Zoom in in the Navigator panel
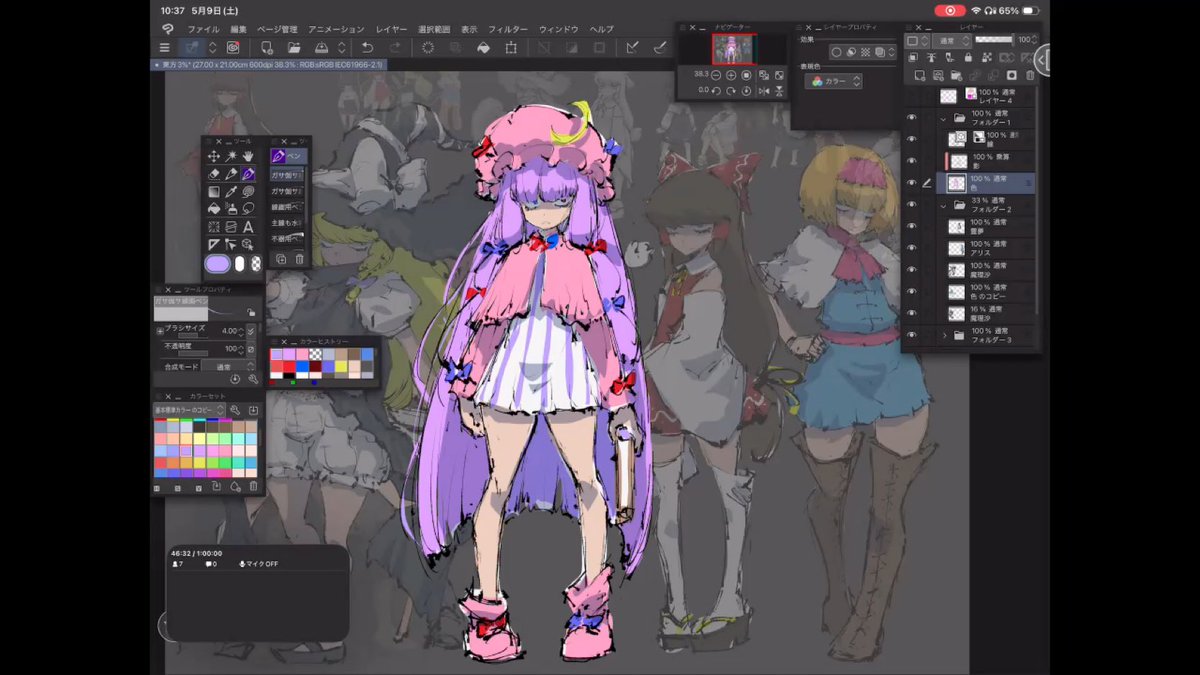The width and height of the screenshot is (1200, 675). point(731,75)
